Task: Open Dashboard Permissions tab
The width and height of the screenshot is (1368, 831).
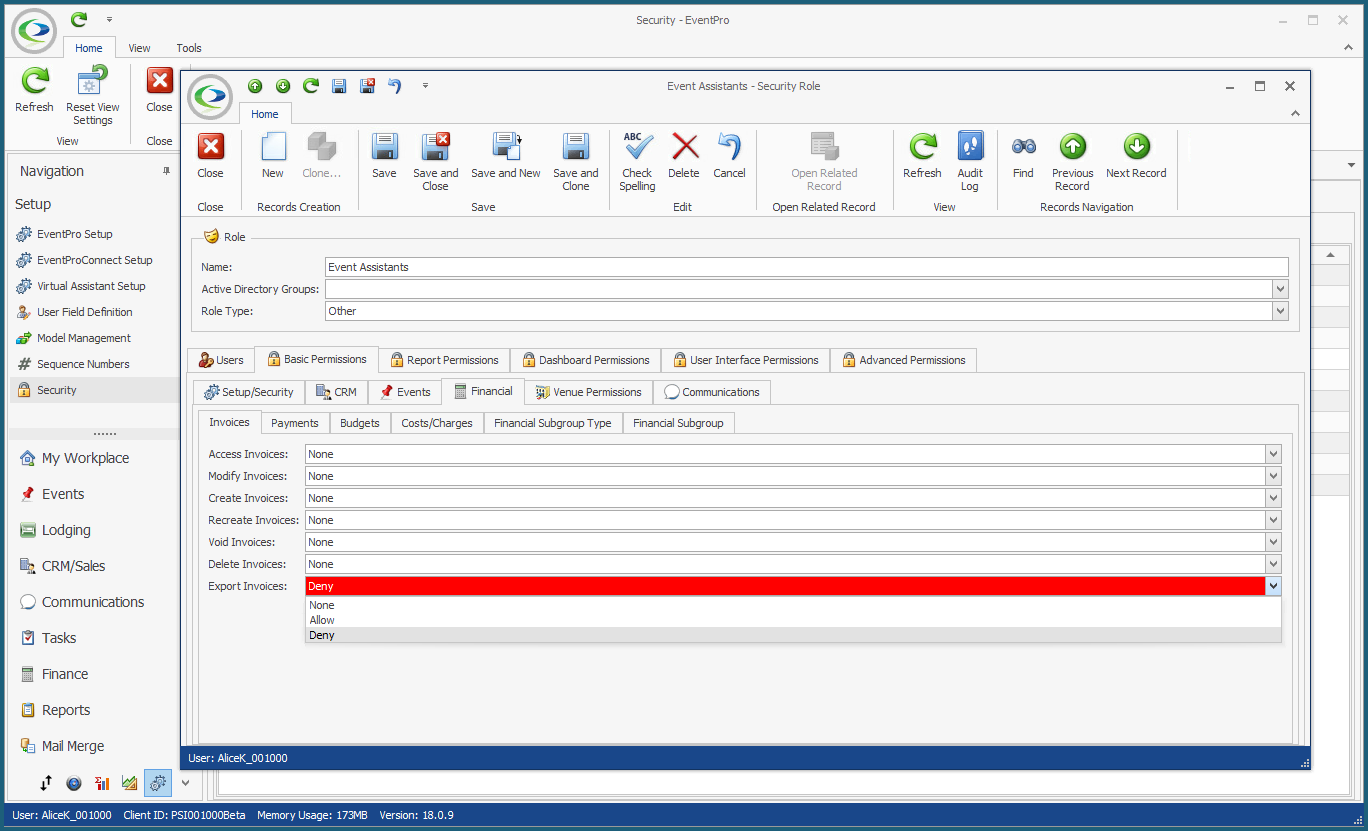Action: click(585, 360)
